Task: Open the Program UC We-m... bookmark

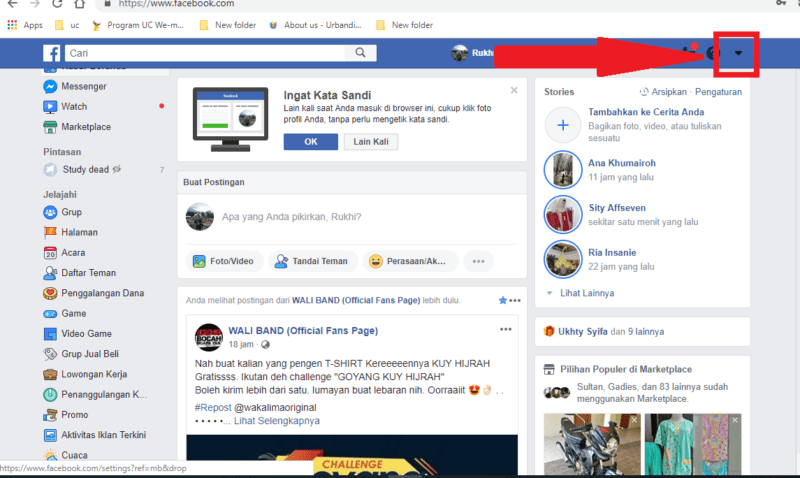Action: [137, 25]
